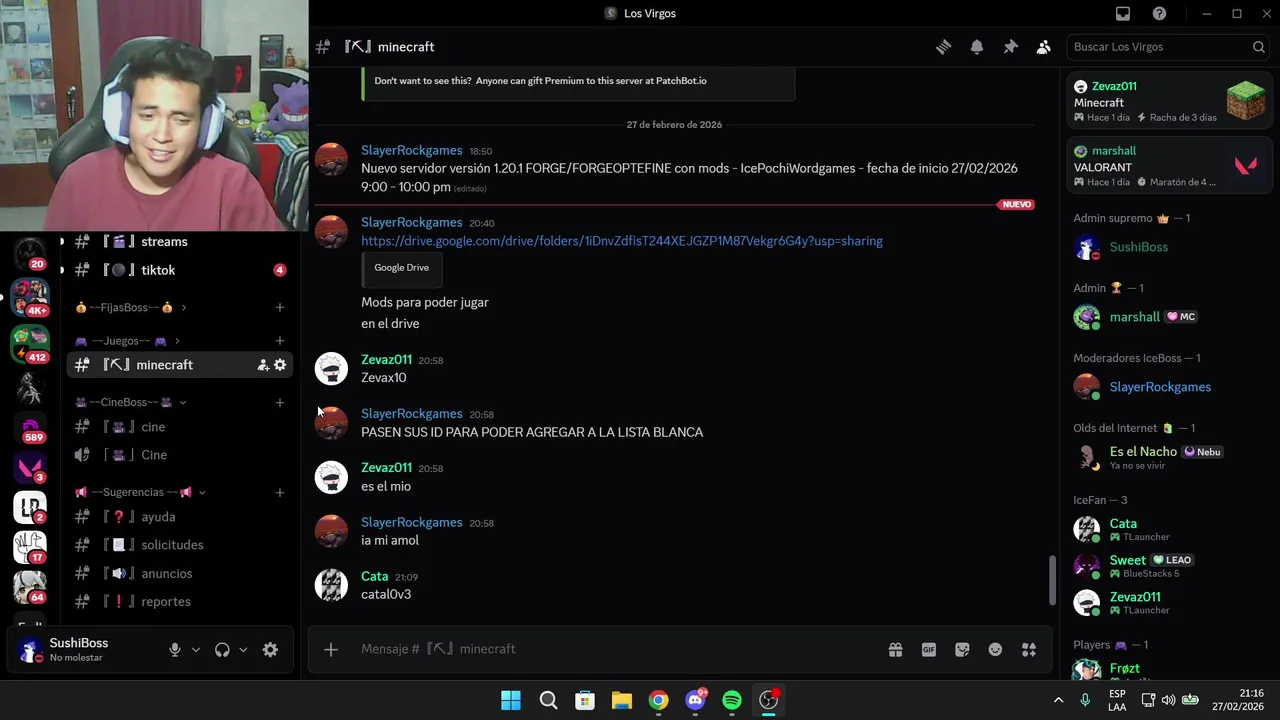This screenshot has width=1280, height=720.
Task: Open the Discord help icon
Action: click(x=1159, y=13)
